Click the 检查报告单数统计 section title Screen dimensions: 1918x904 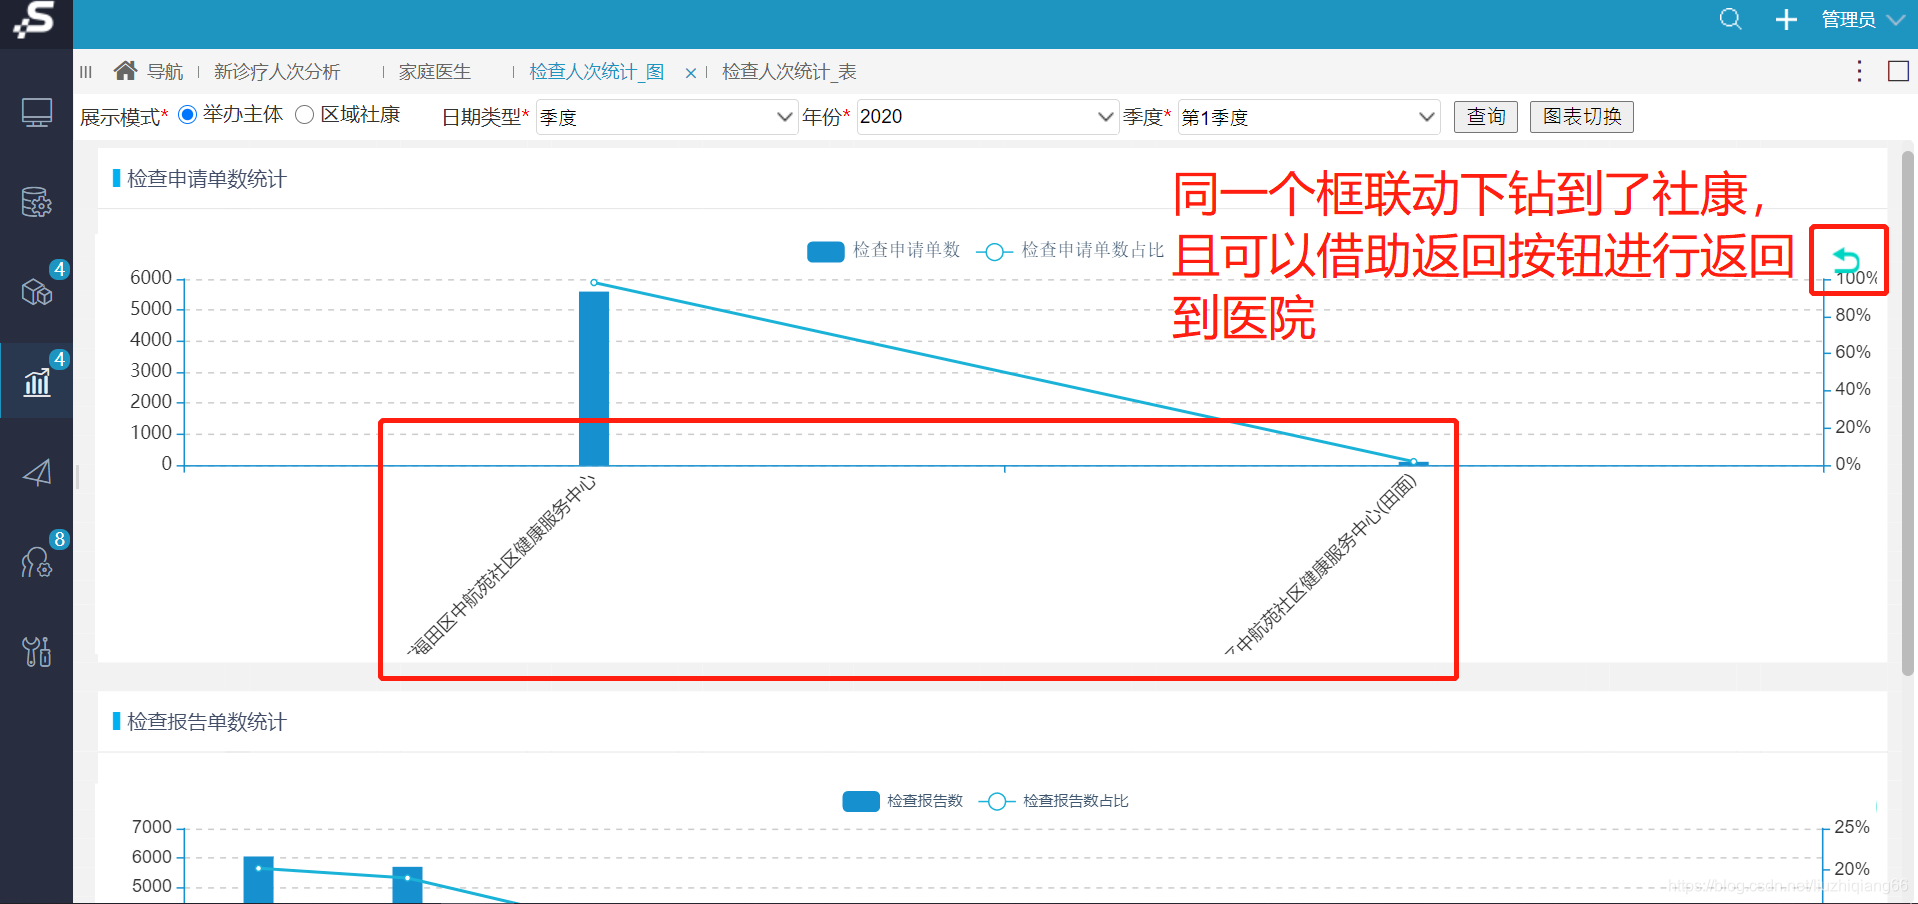(x=207, y=722)
